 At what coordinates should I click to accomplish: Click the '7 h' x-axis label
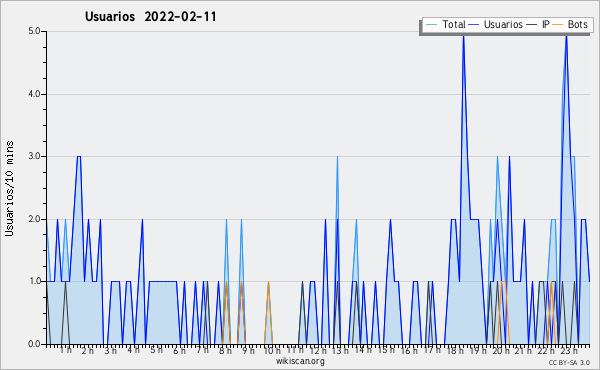pyautogui.click(x=202, y=350)
